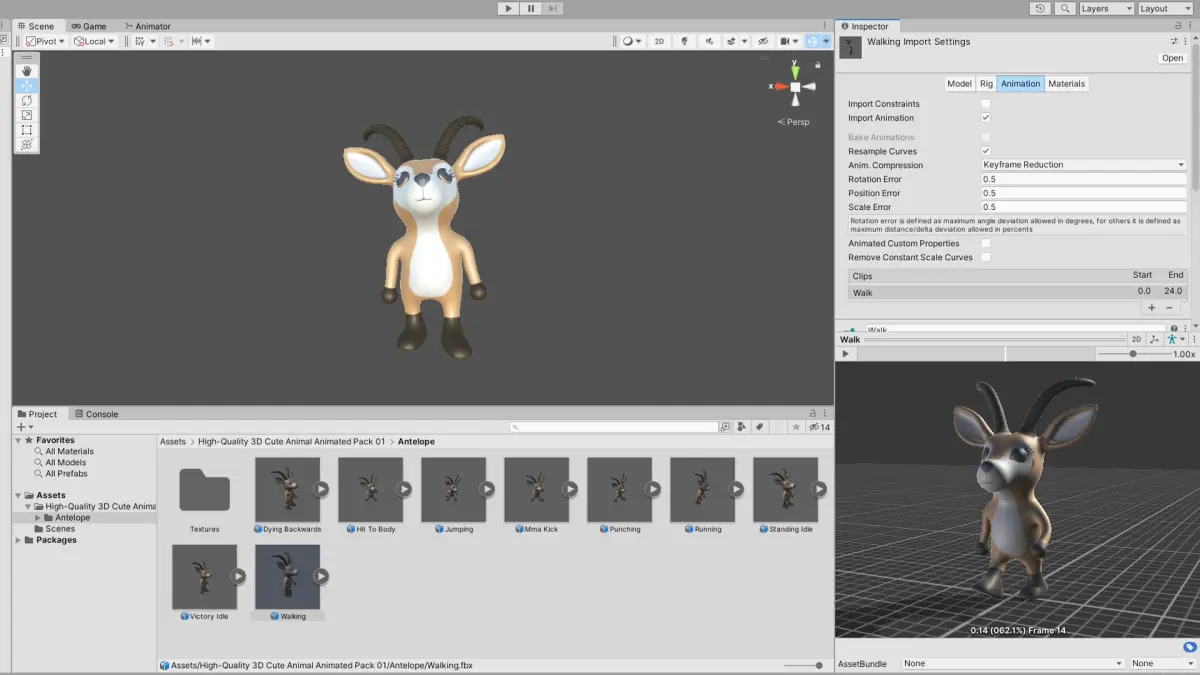Image resolution: width=1200 pixels, height=675 pixels.
Task: Select the Move tool in scene toolbar
Action: tap(27, 86)
